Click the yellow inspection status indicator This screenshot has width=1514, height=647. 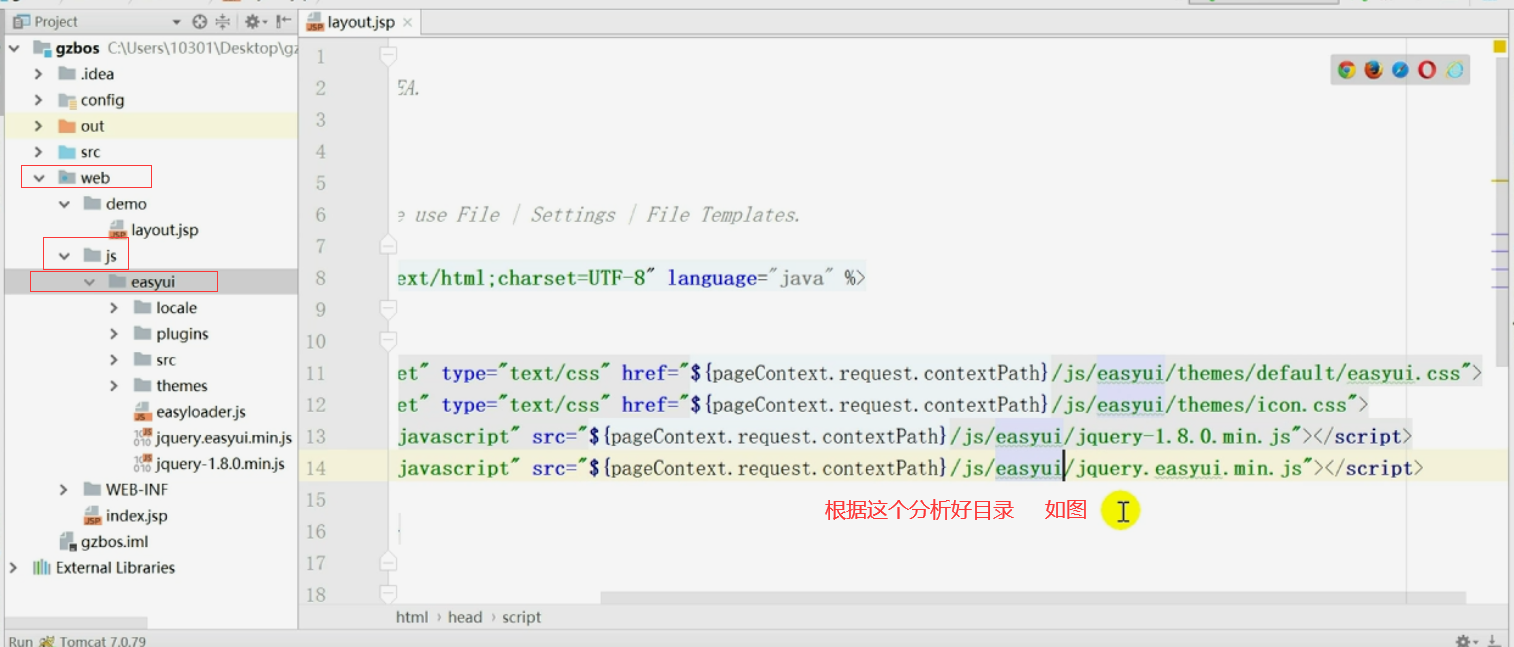coord(1500,47)
